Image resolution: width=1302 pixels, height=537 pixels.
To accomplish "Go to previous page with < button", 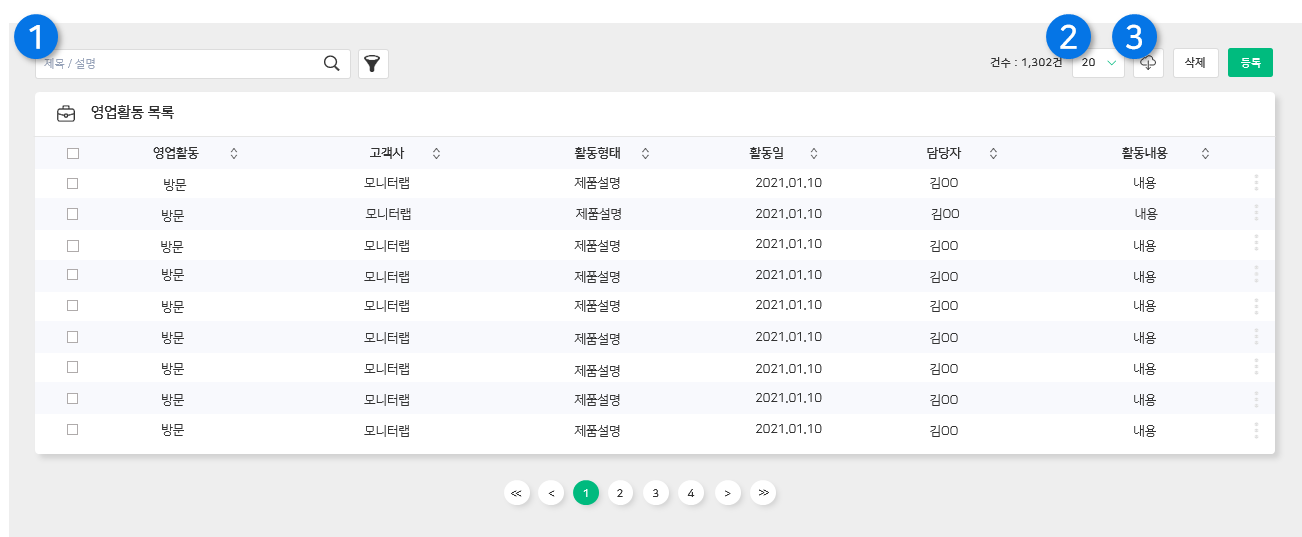I will tap(550, 492).
